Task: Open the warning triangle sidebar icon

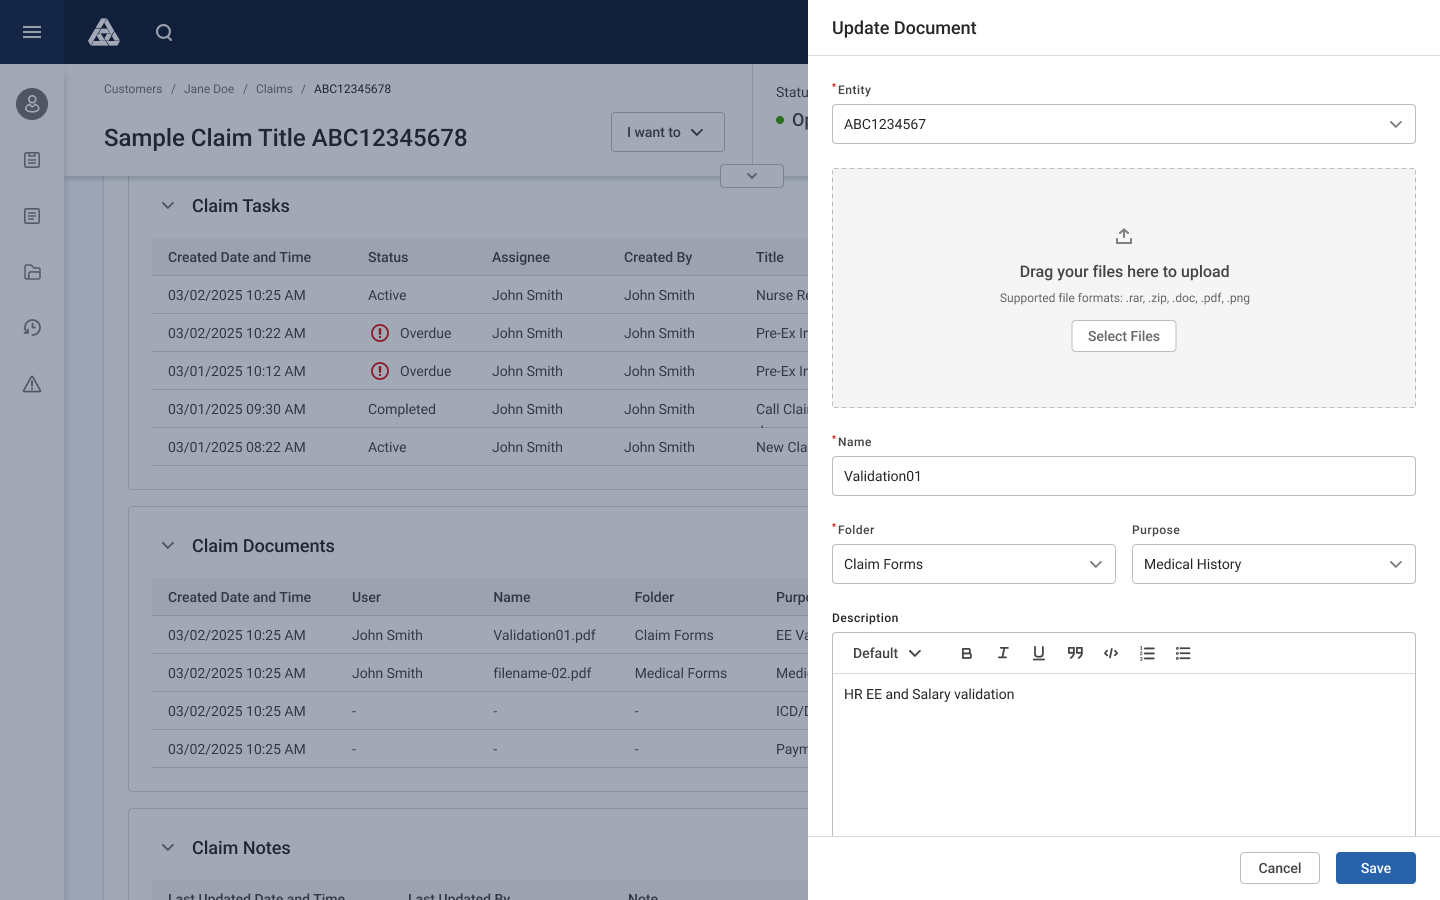Action: point(32,384)
